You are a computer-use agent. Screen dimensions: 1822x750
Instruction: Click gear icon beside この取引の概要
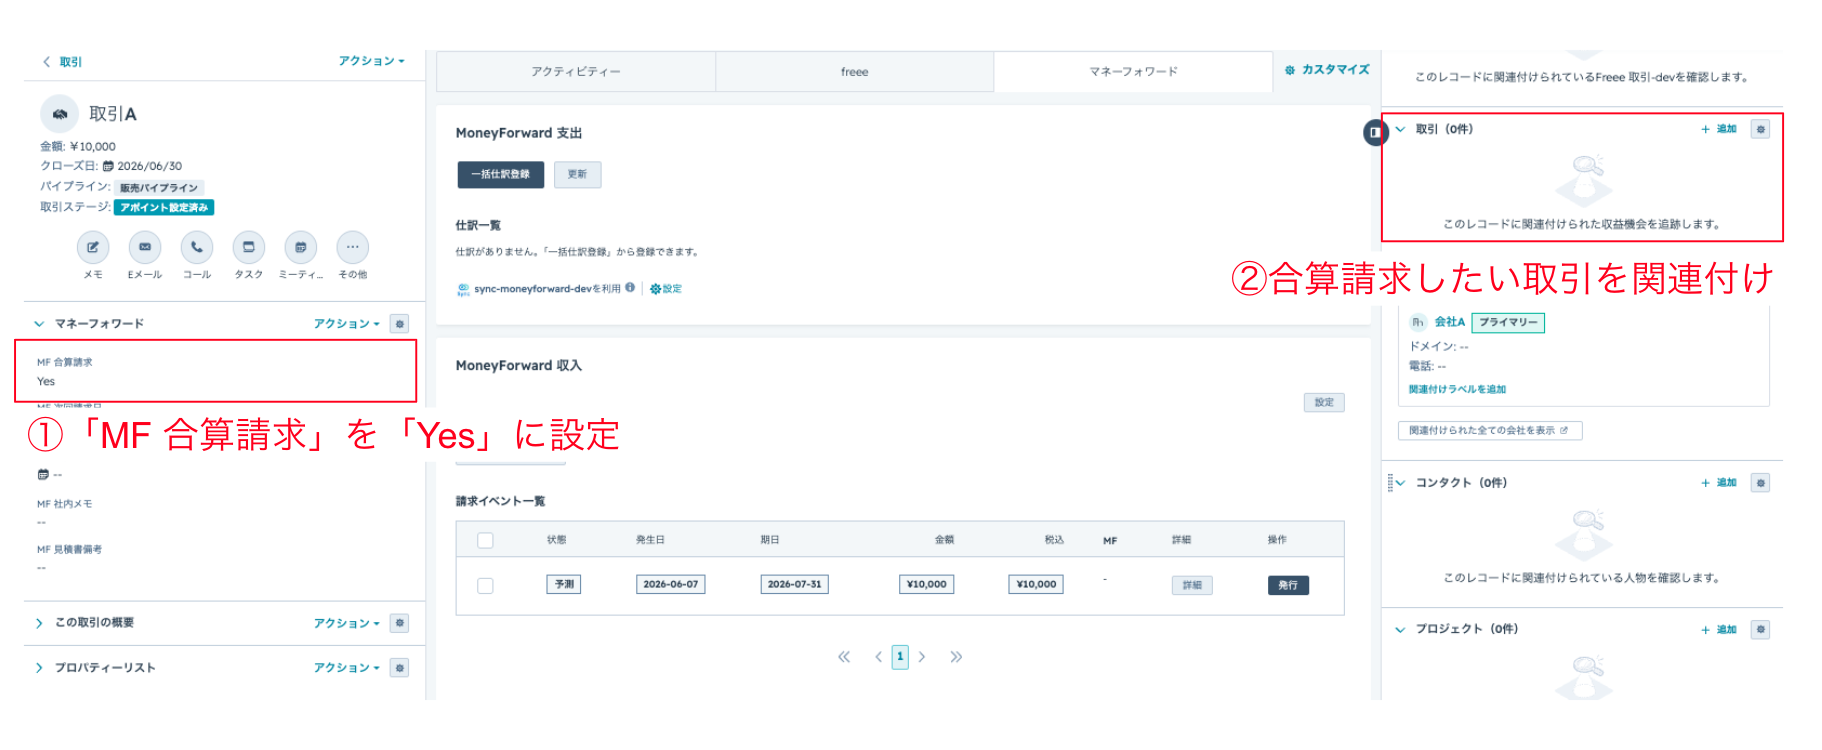point(400,623)
